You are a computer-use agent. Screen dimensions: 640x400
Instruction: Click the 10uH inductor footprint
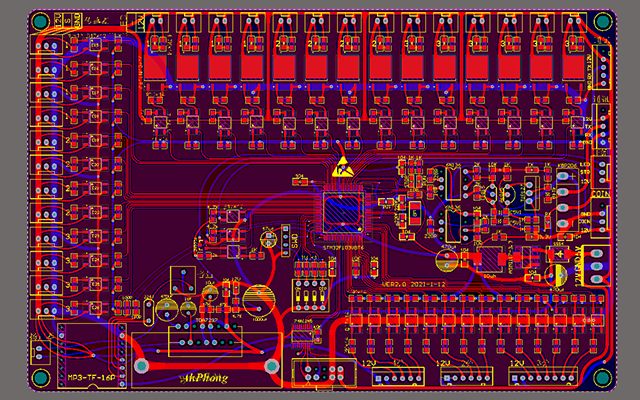[490, 259]
